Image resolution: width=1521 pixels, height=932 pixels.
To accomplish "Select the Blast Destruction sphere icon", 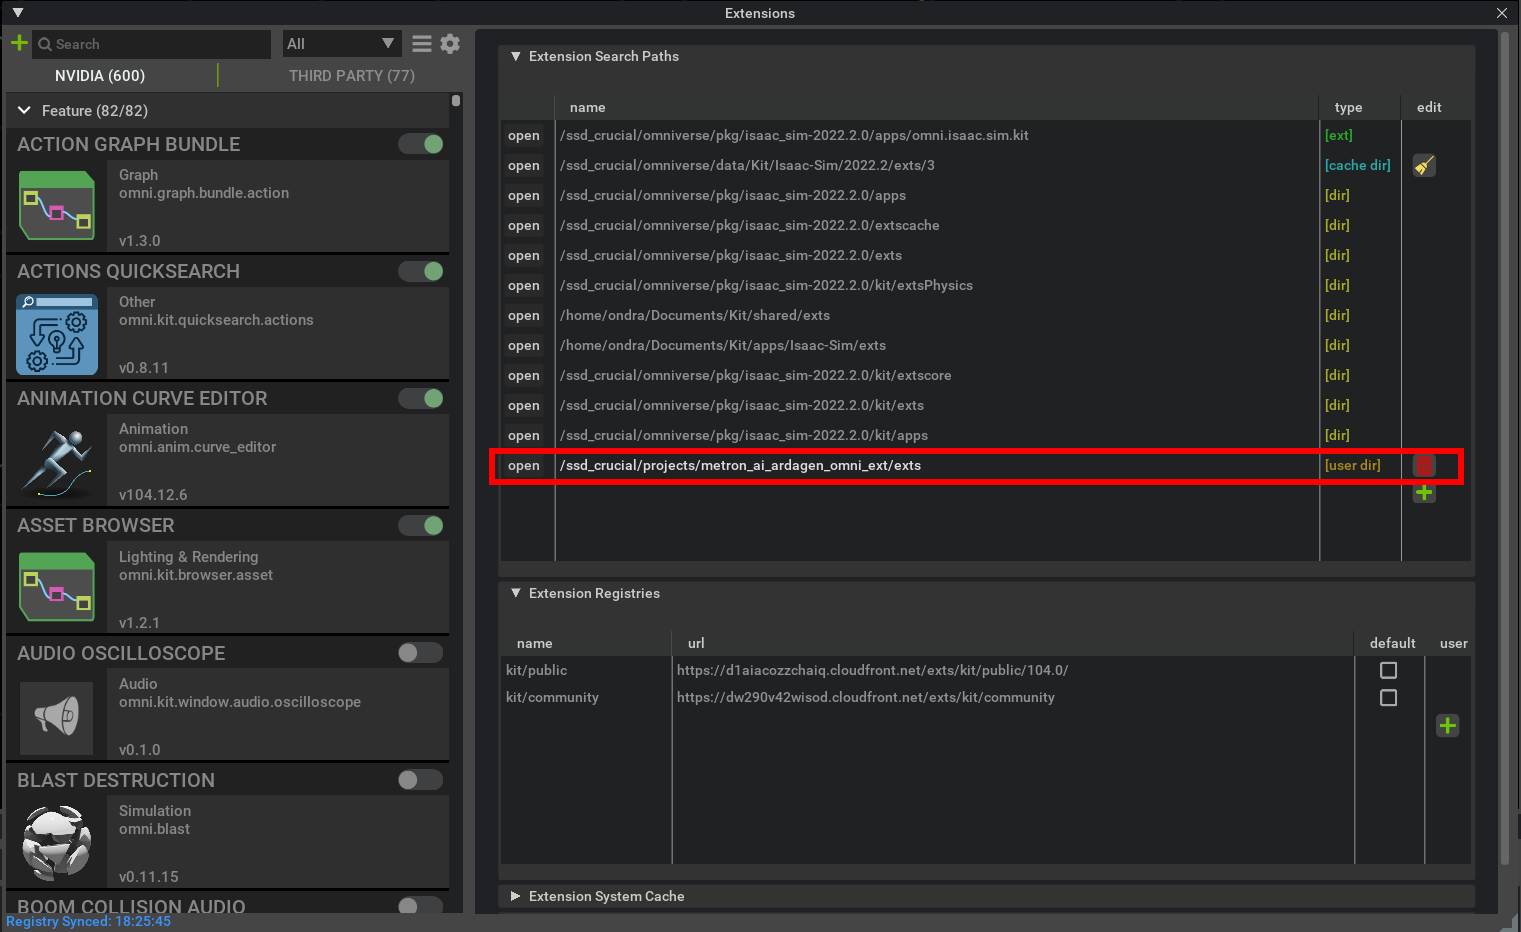I will click(57, 842).
